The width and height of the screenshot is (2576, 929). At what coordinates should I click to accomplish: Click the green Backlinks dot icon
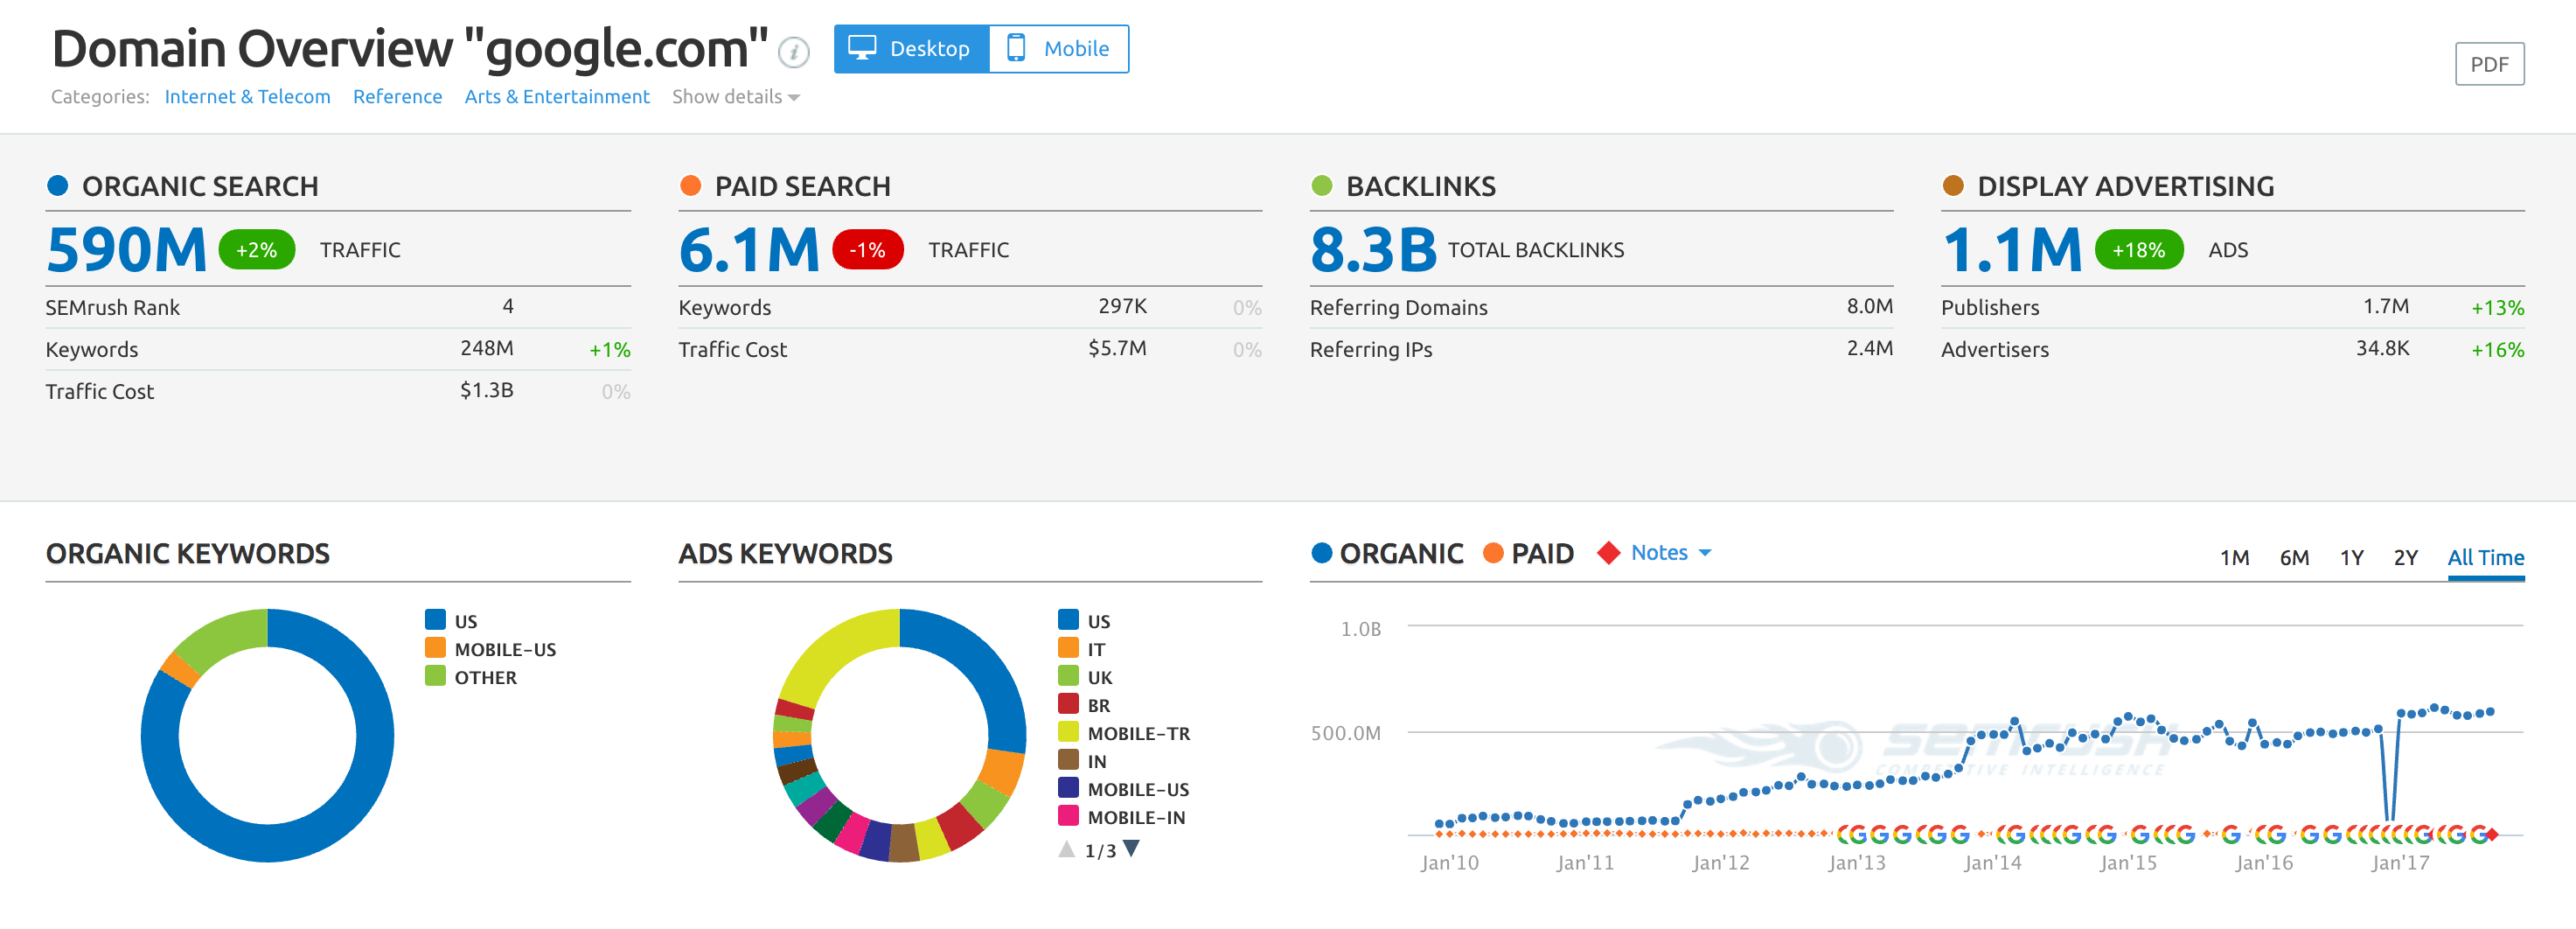tap(1322, 185)
